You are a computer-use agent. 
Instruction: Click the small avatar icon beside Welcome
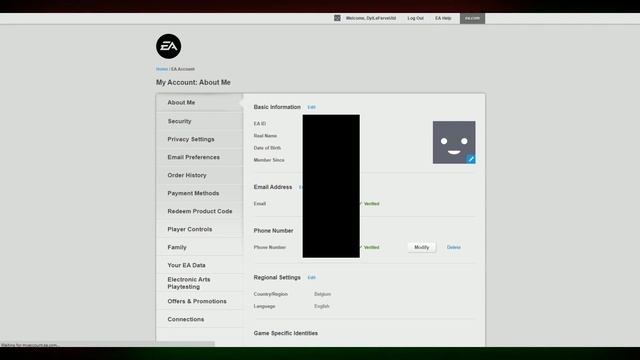pyautogui.click(x=337, y=18)
